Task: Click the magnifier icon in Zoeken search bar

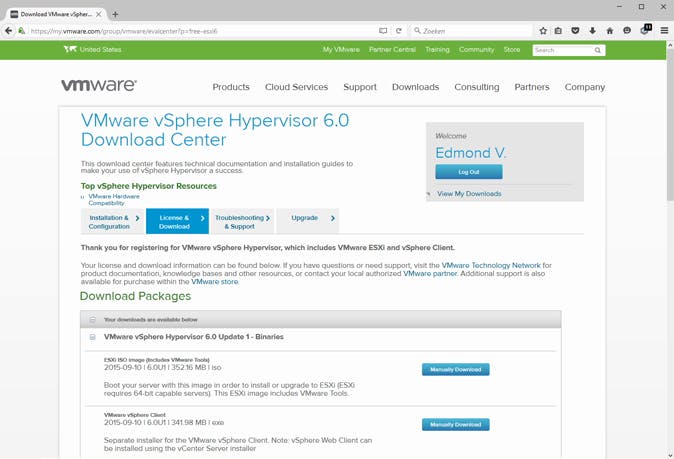Action: tap(417, 31)
